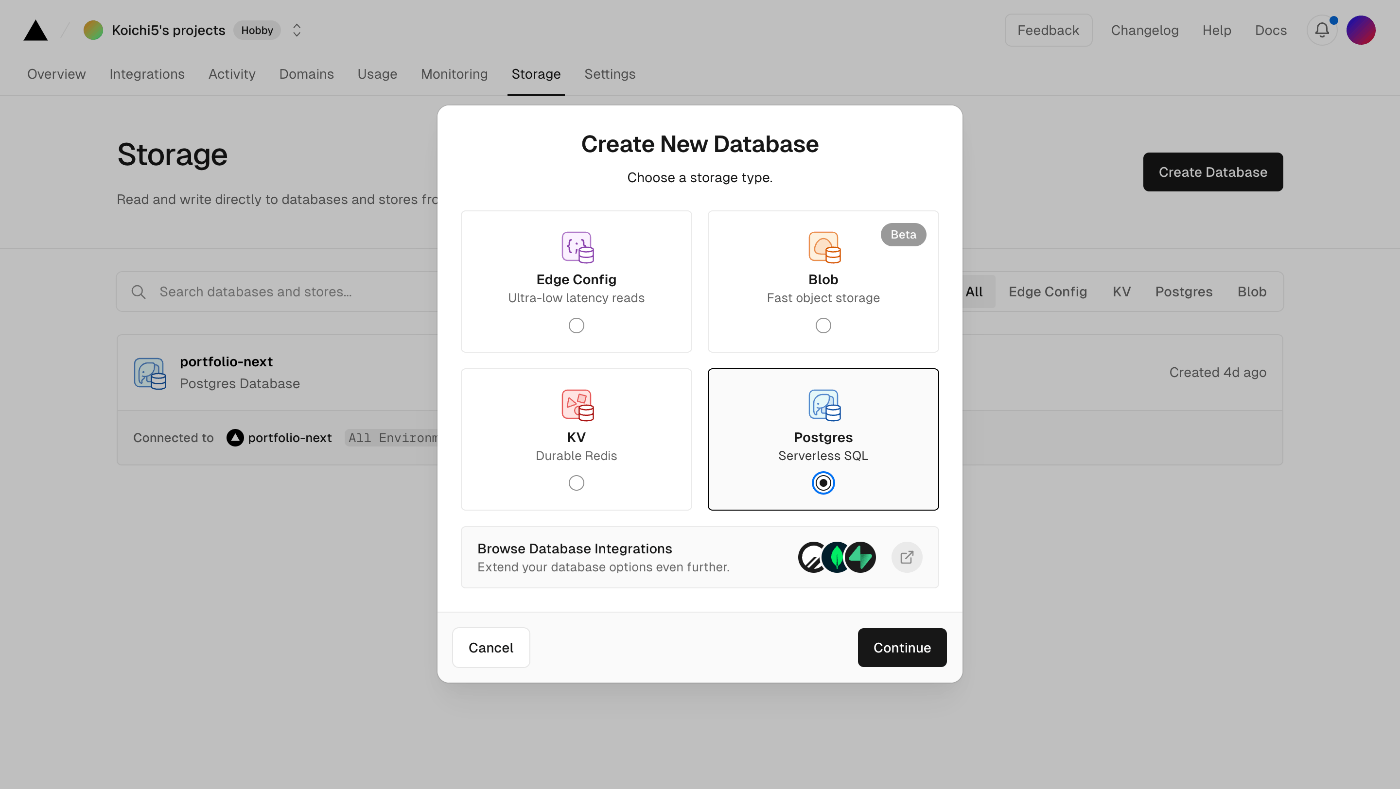Click the Blob storage icon
The image size is (1400, 789).
[x=824, y=247]
